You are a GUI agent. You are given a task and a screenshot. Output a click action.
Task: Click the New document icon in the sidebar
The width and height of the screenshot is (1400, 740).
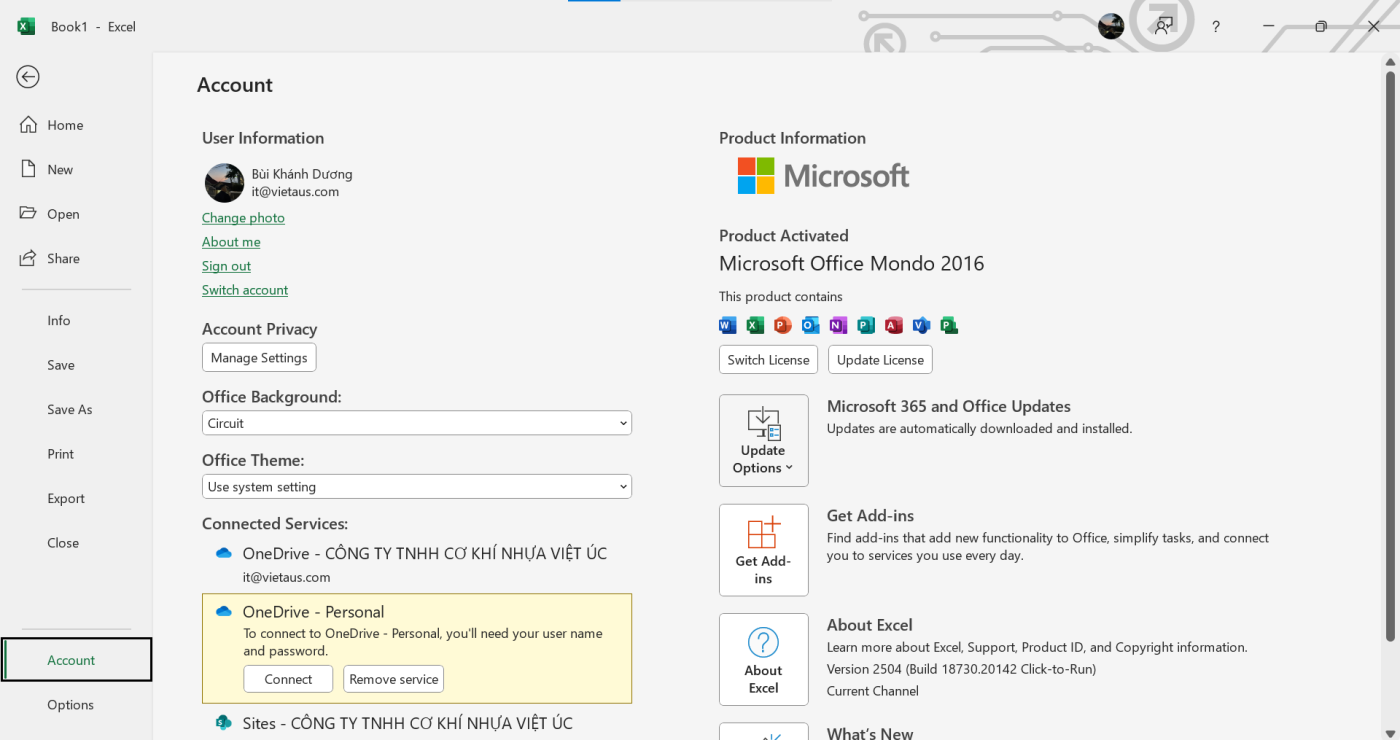(x=28, y=169)
